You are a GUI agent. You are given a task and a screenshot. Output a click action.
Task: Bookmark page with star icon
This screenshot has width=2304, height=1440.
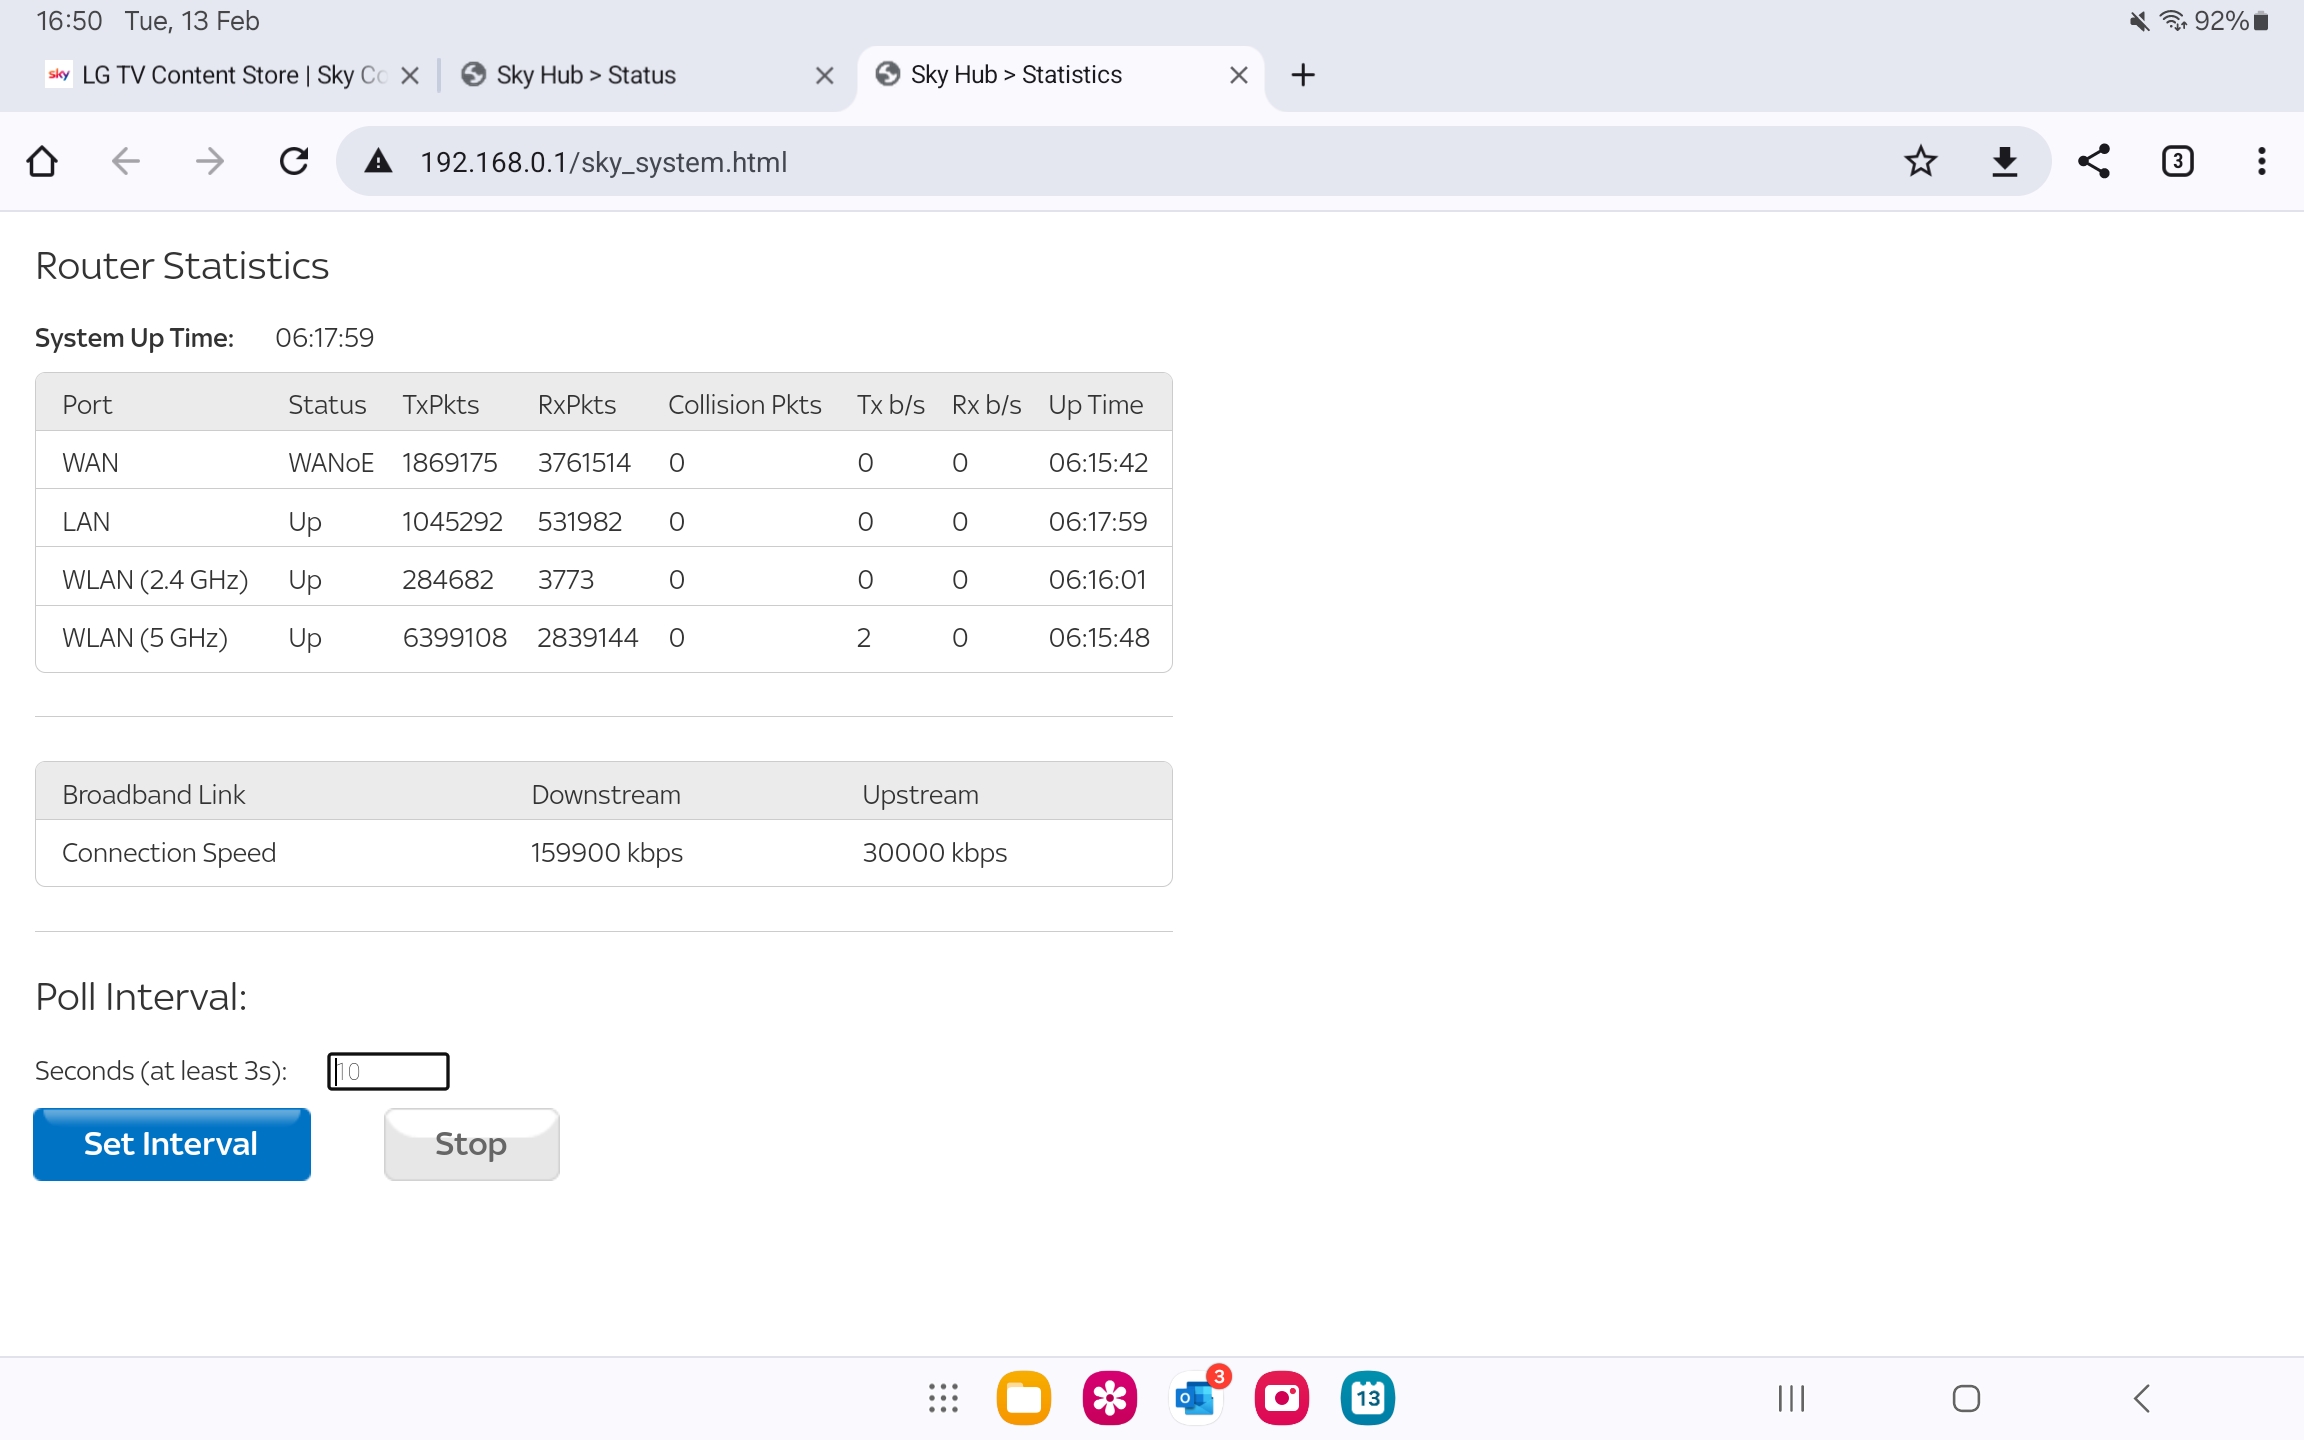pyautogui.click(x=1920, y=161)
